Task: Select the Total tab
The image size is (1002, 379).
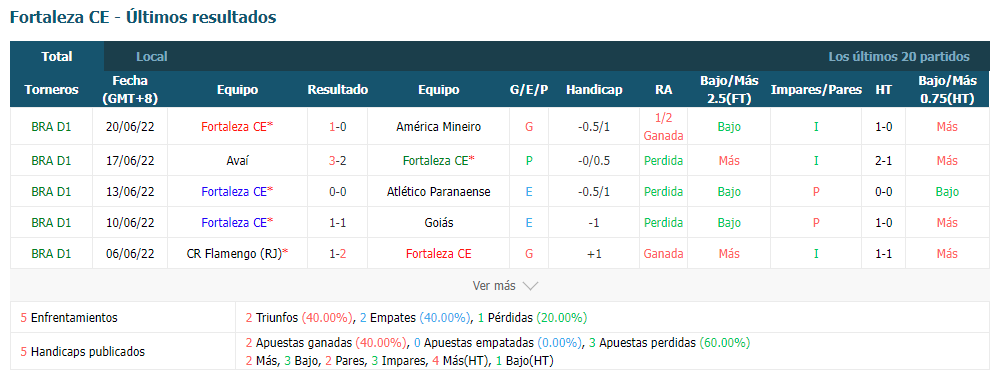Action: pos(57,56)
